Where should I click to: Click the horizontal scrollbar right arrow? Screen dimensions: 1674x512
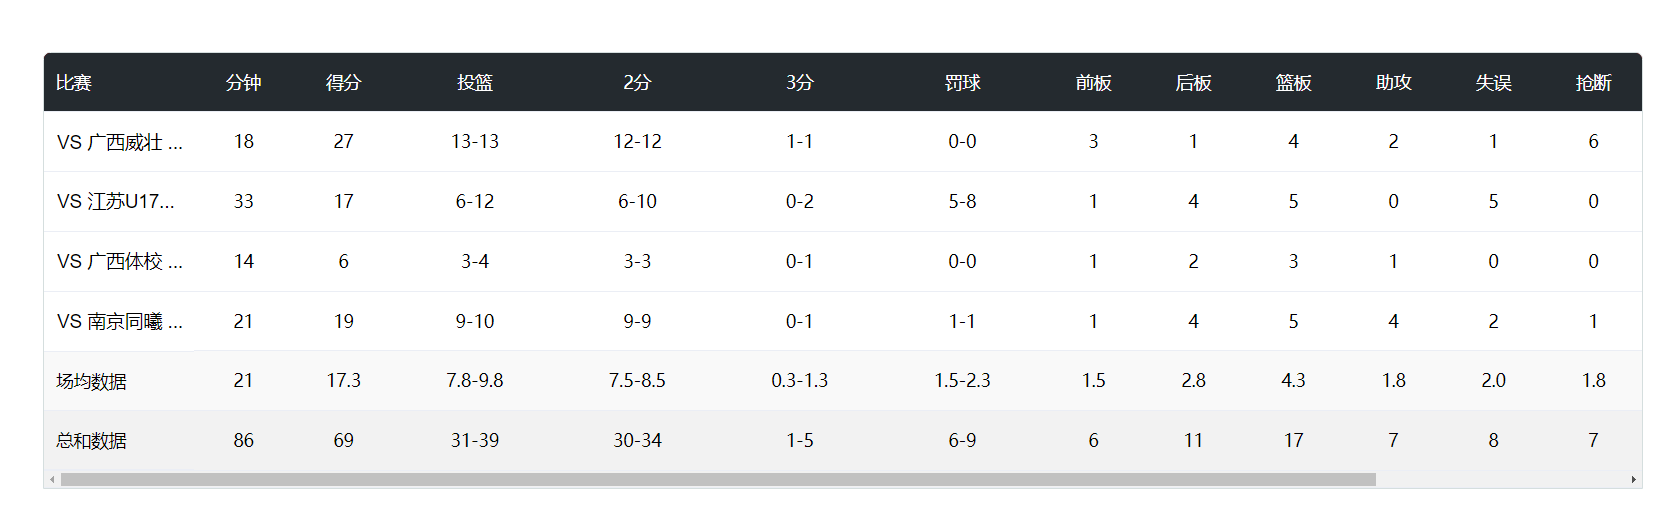pyautogui.click(x=1634, y=480)
